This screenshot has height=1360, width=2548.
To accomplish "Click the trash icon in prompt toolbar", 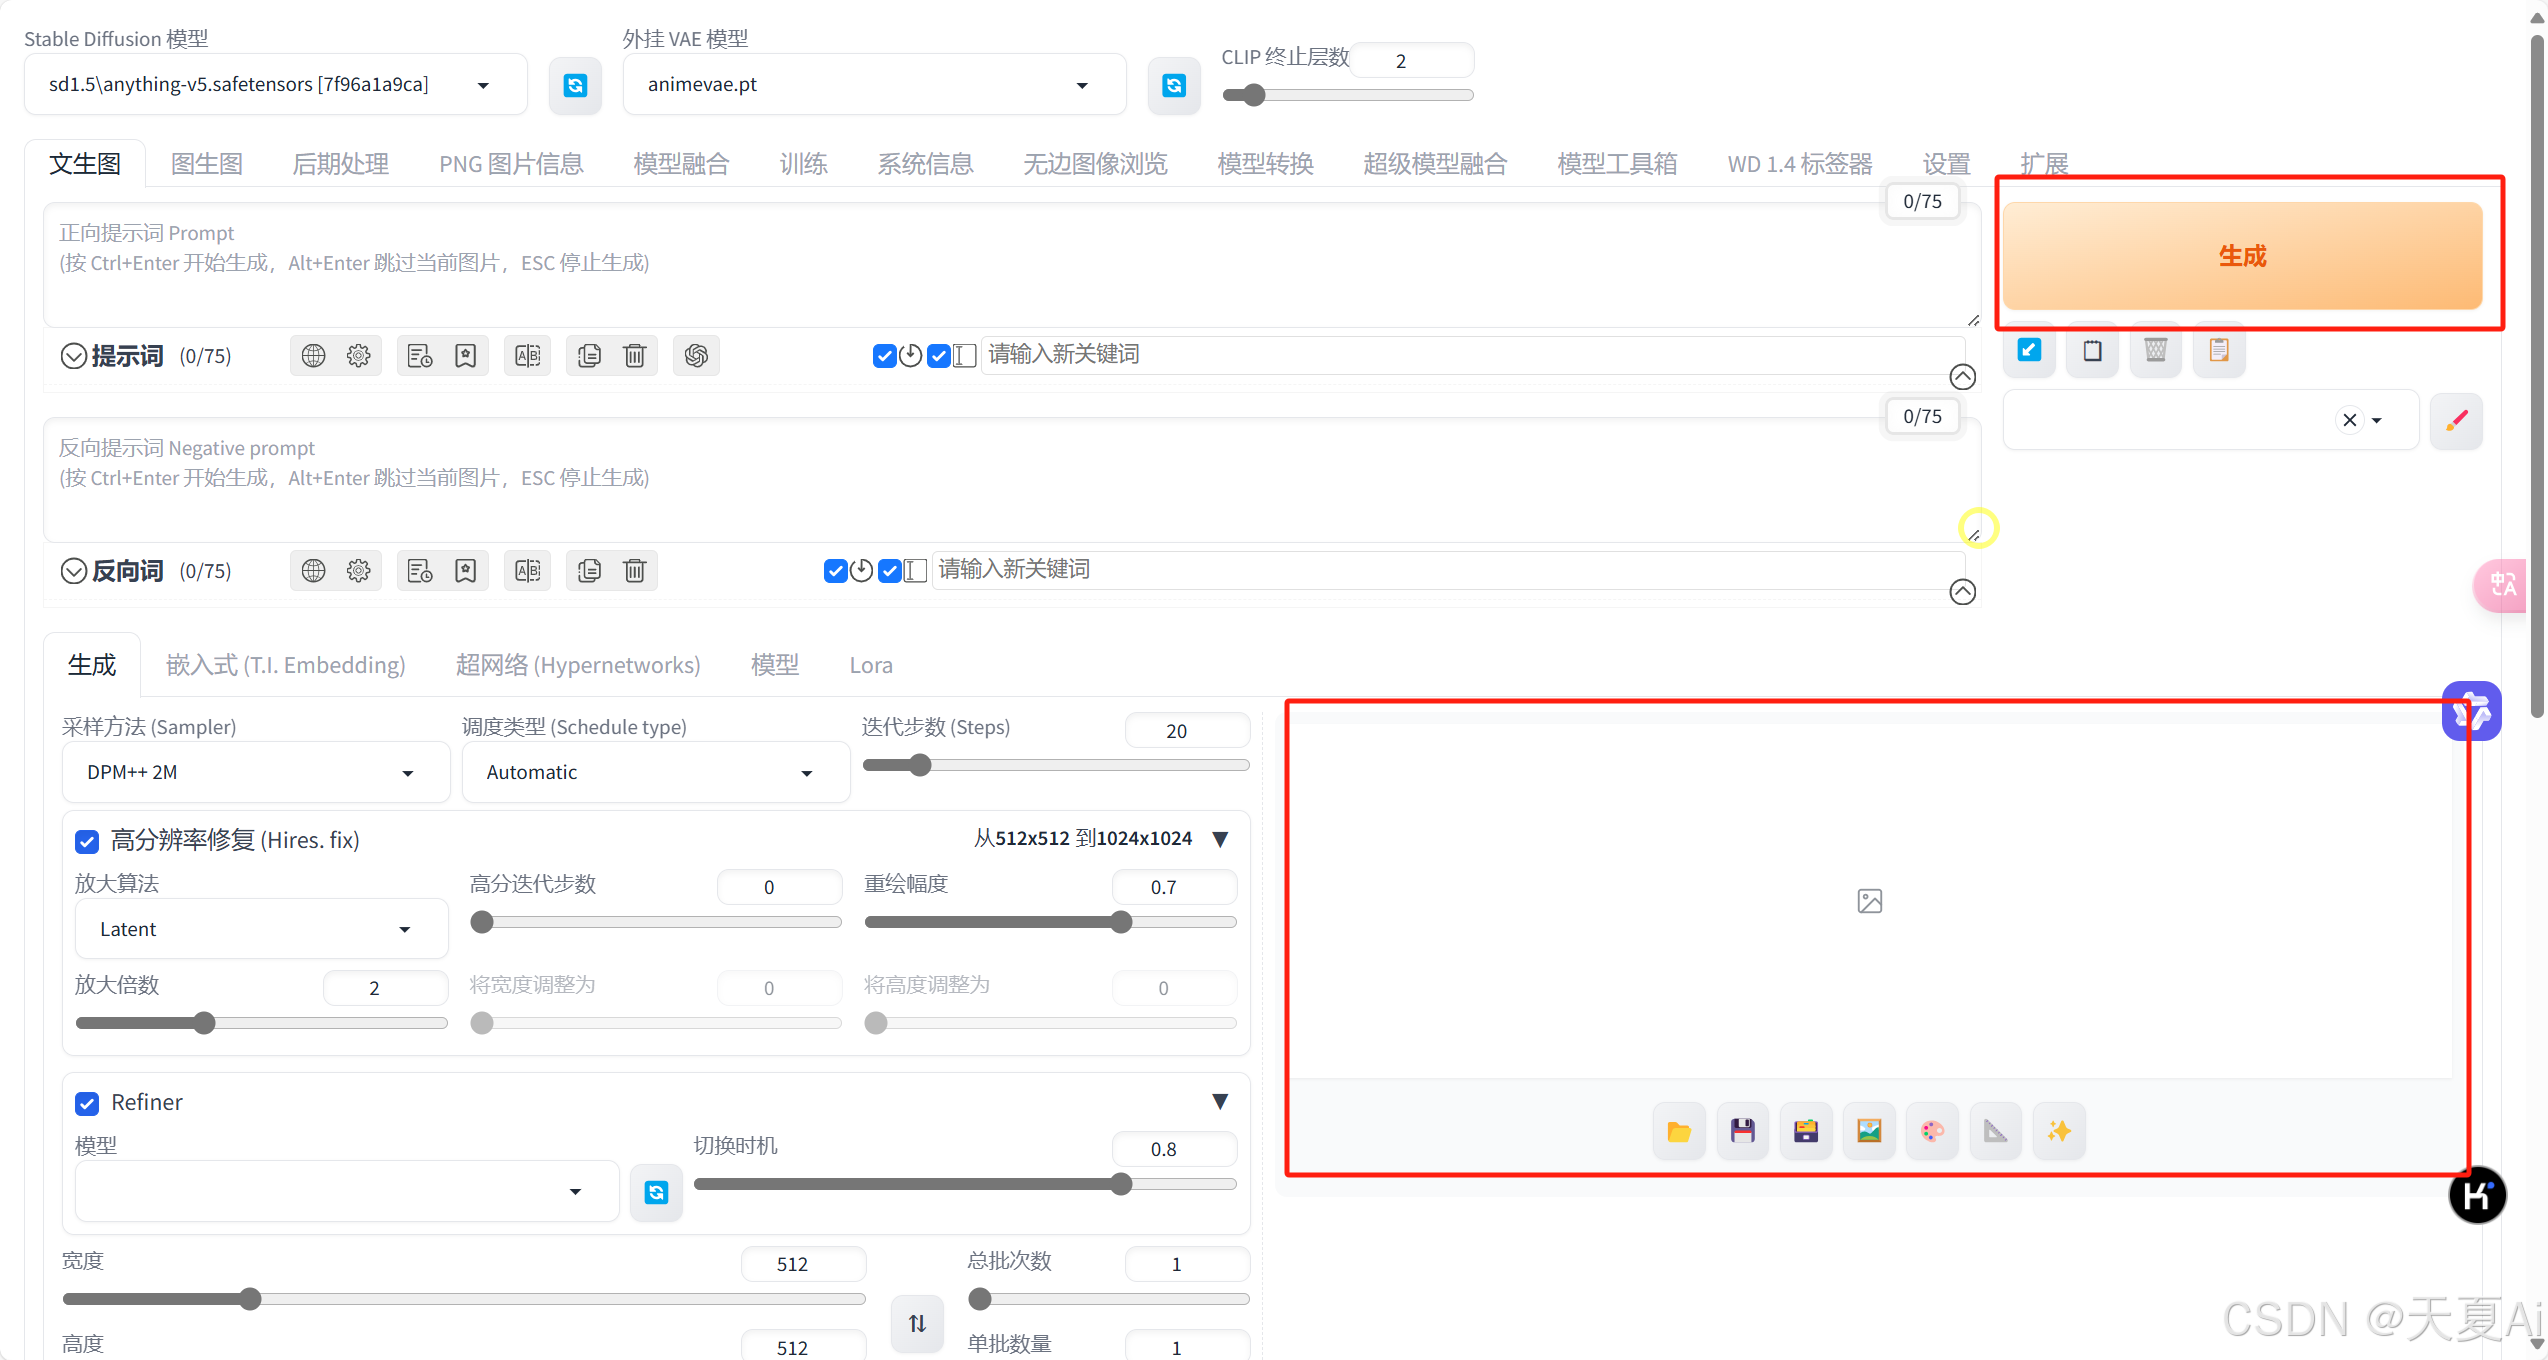I will click(635, 356).
